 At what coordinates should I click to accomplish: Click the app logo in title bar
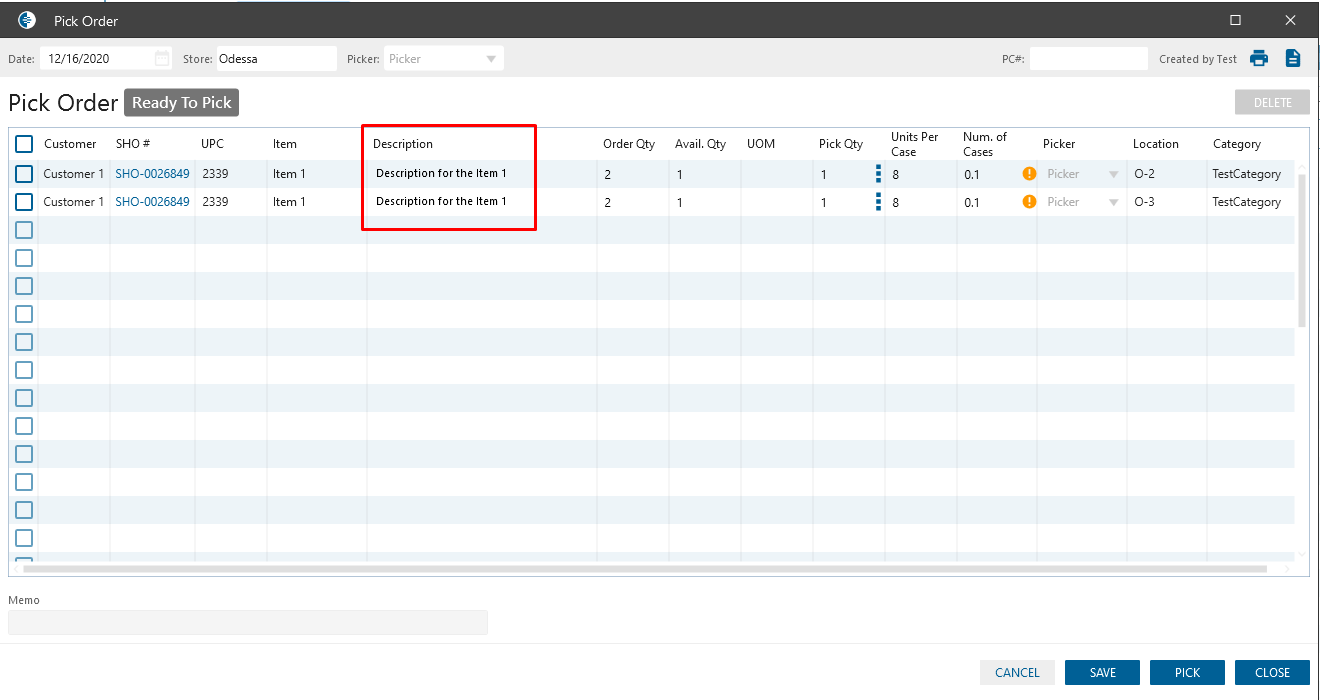coord(27,20)
